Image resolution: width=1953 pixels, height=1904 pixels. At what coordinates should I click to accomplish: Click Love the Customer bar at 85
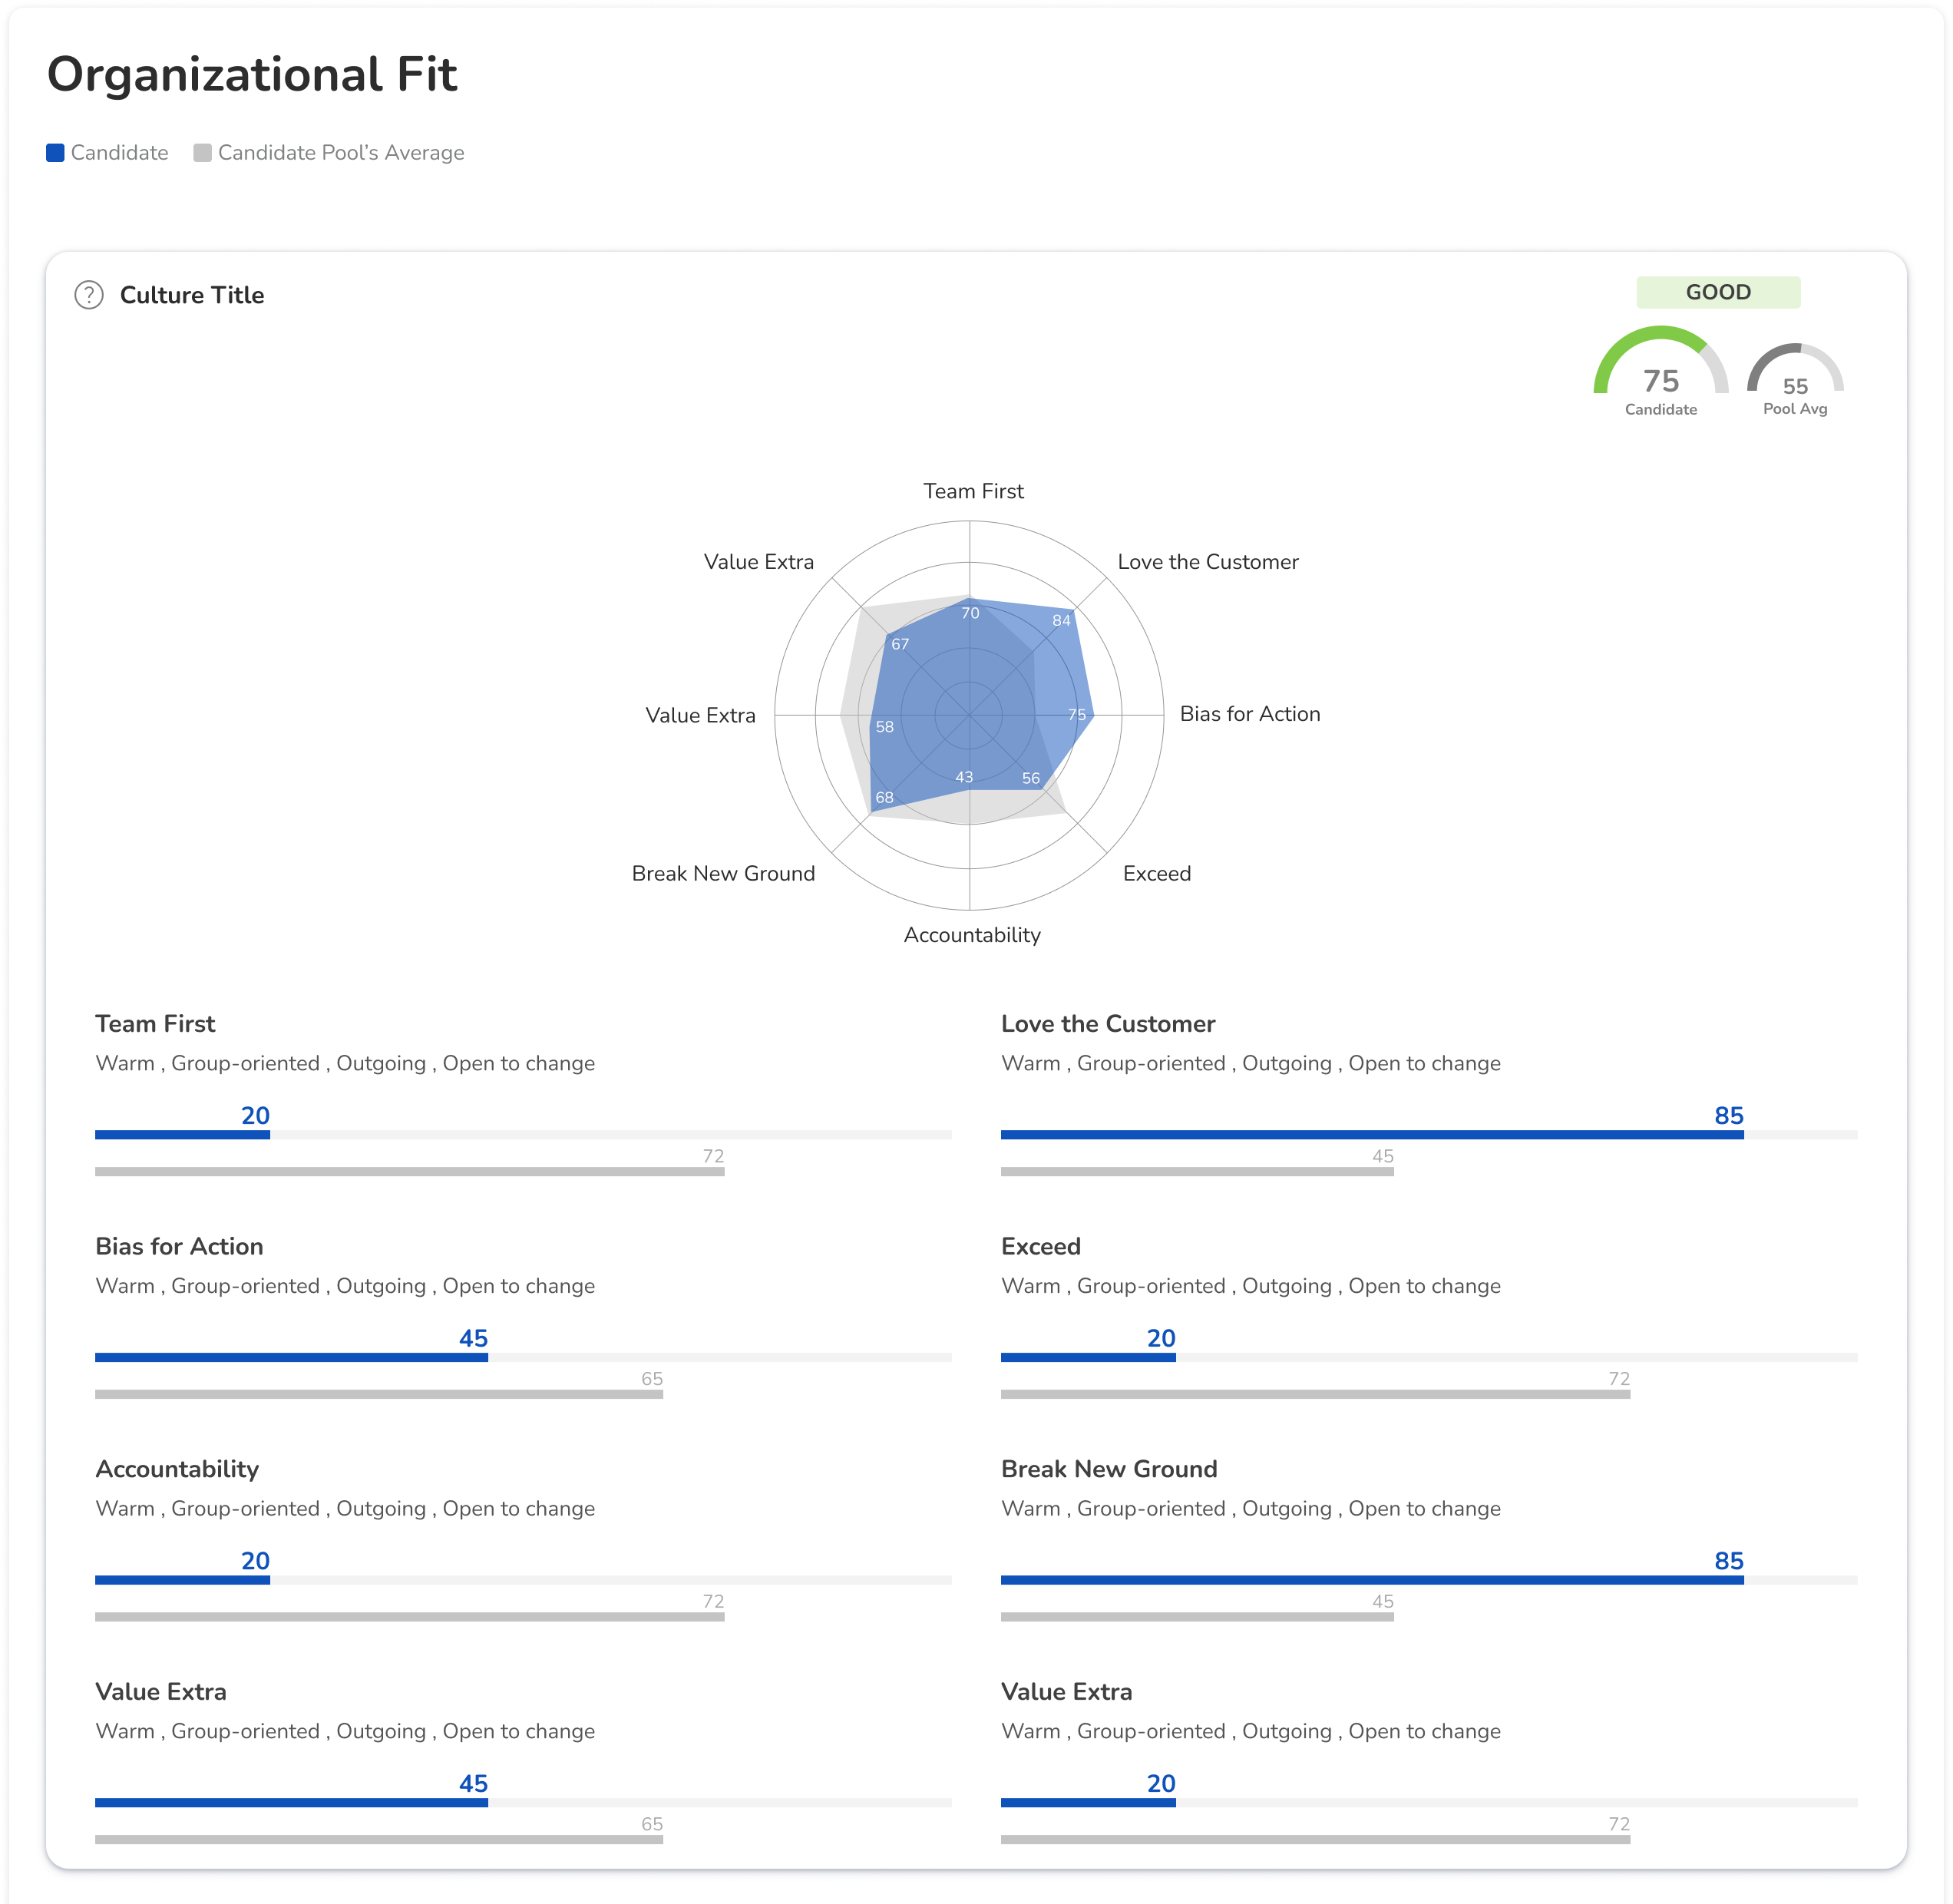point(1371,1135)
